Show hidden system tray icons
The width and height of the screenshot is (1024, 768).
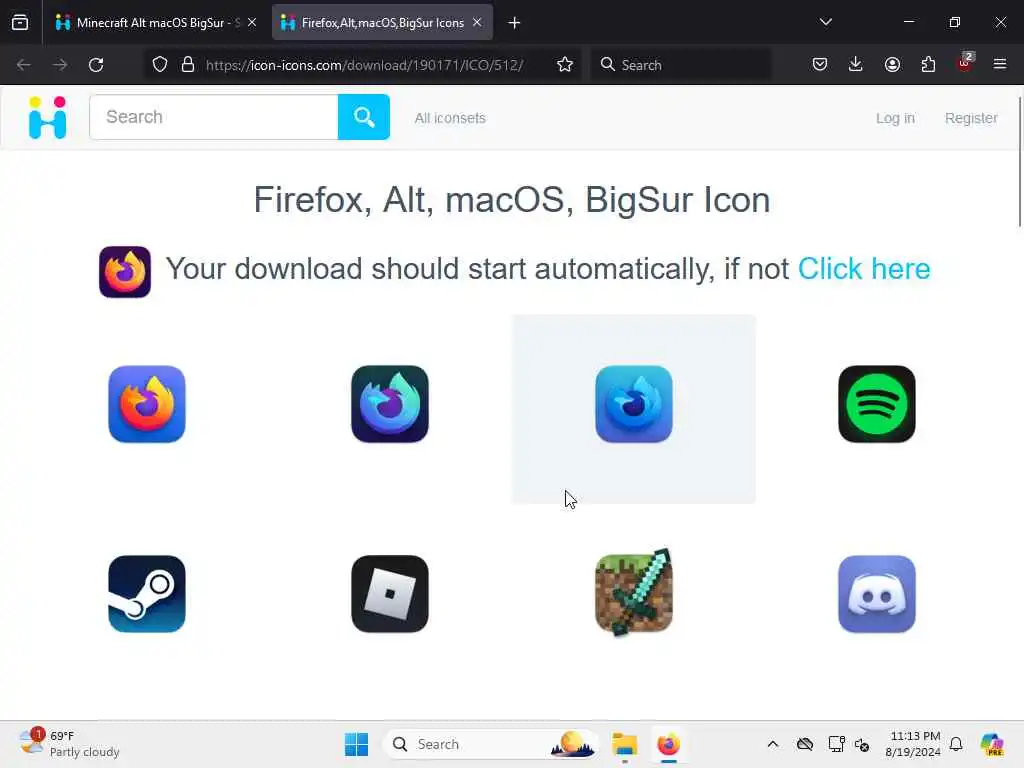(773, 744)
